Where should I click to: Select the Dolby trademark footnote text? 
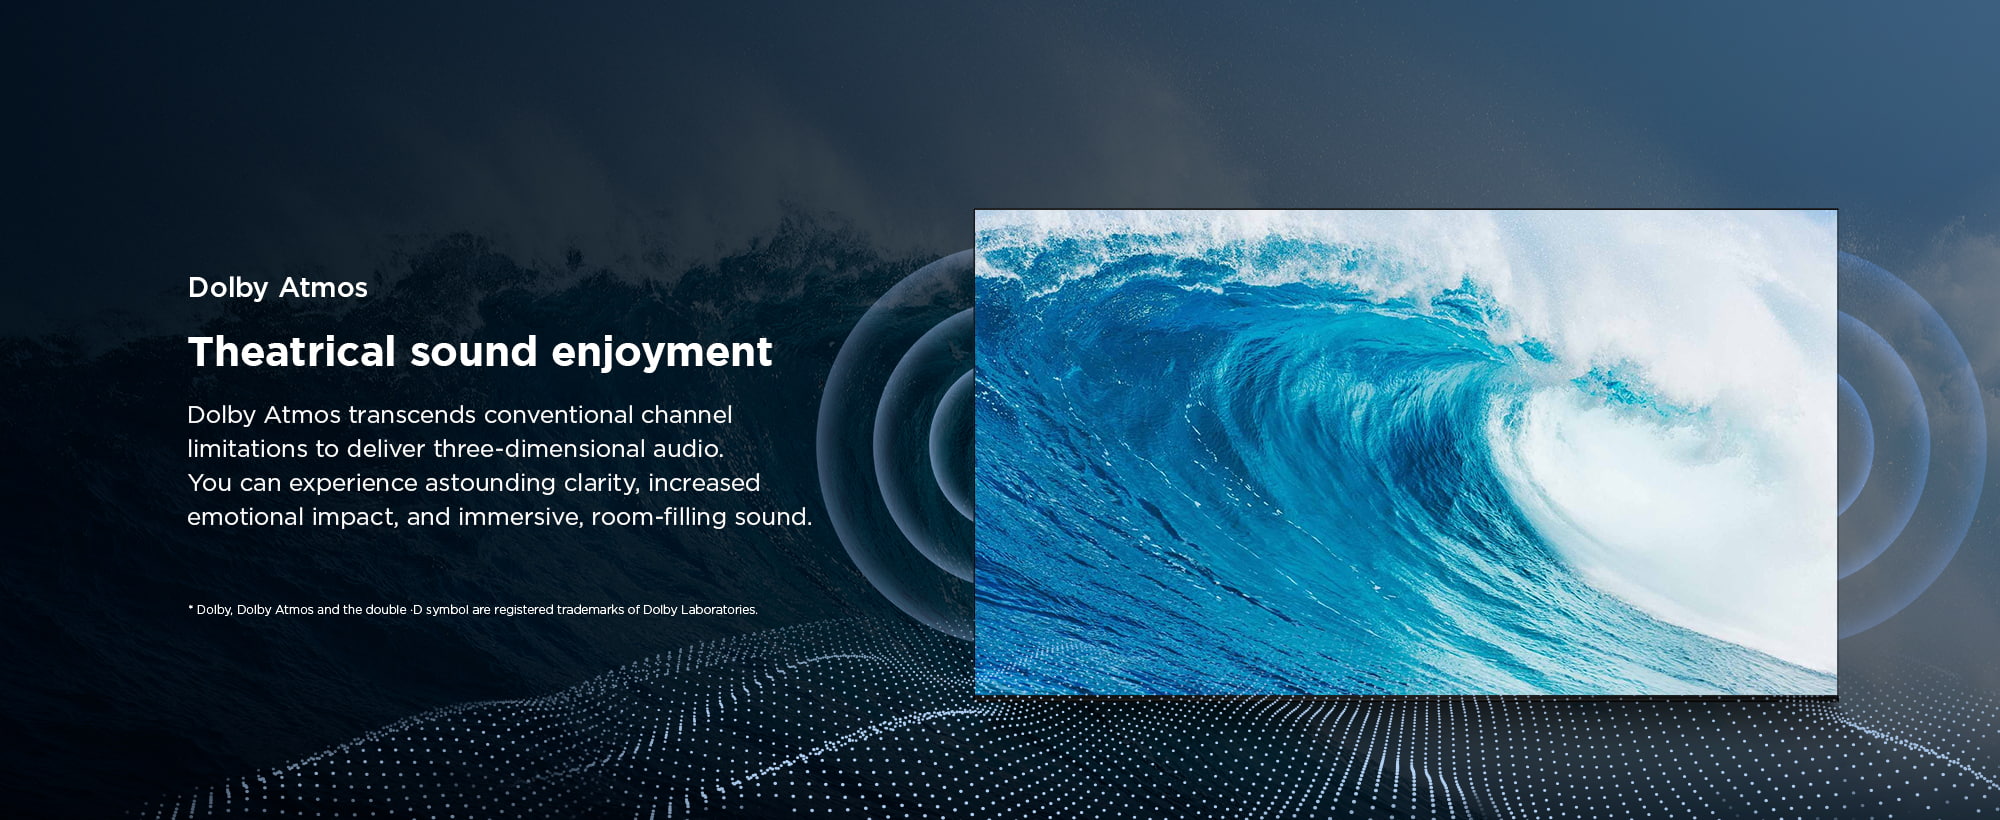[472, 610]
